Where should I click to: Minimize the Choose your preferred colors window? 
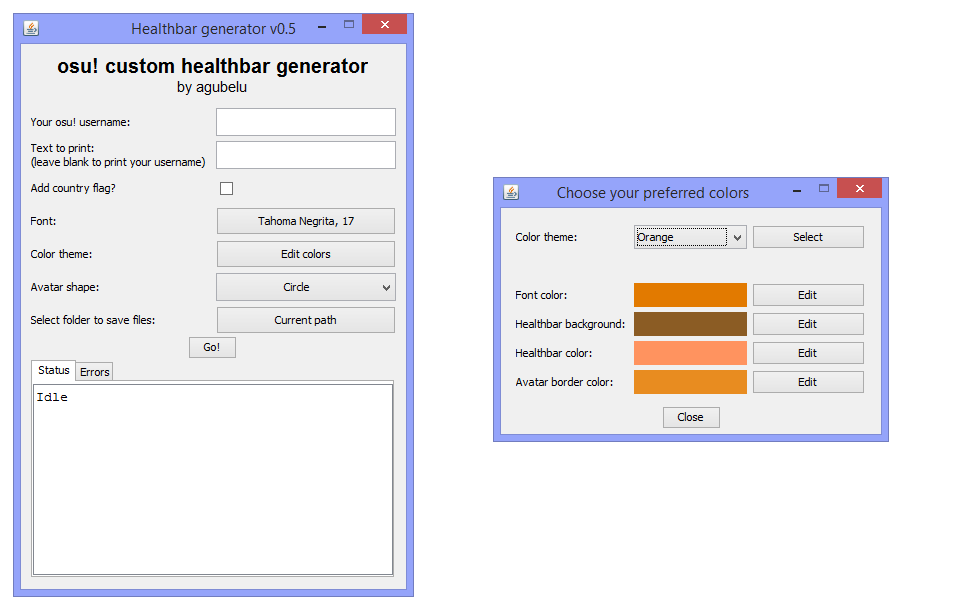[x=797, y=190]
